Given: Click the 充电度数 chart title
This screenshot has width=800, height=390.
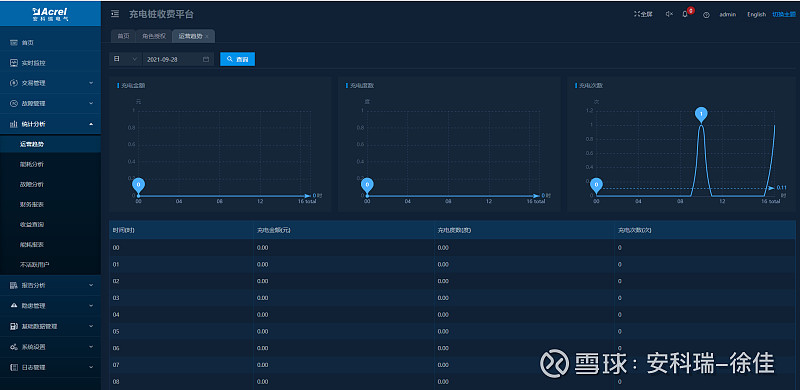Looking at the screenshot, I should pos(362,85).
